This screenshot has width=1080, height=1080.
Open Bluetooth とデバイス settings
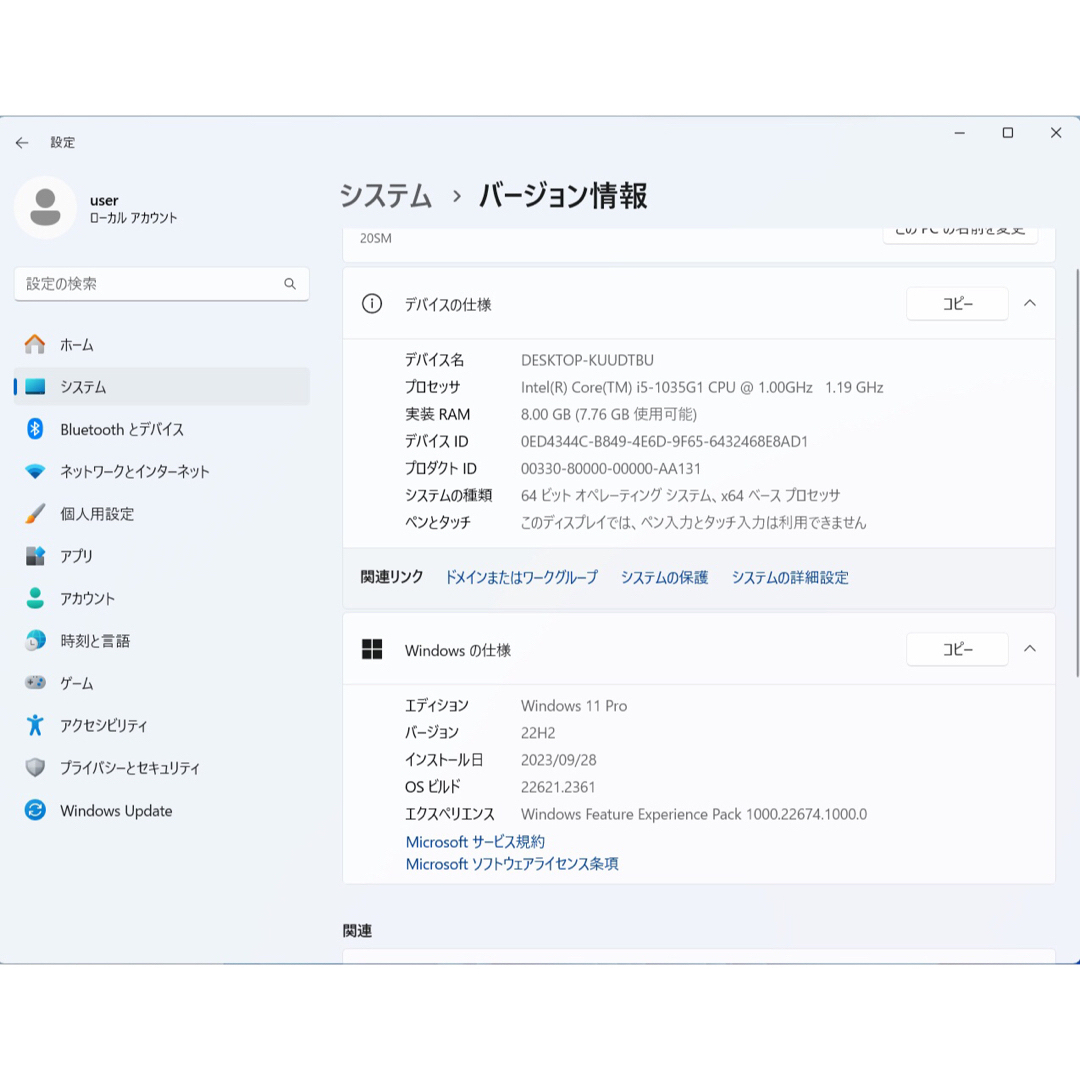[161, 429]
